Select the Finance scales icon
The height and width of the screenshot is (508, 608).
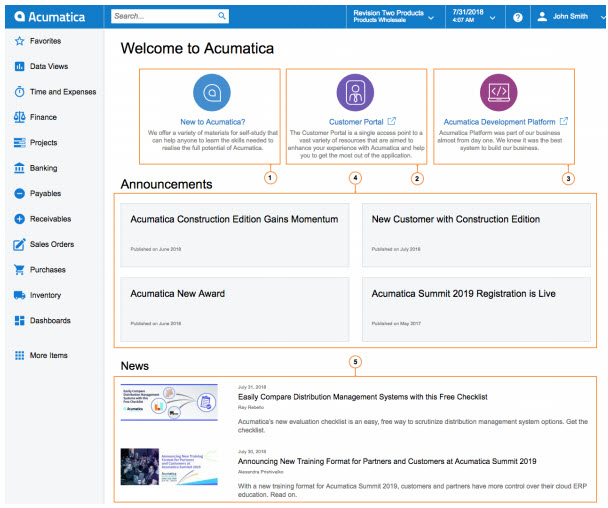[19, 117]
